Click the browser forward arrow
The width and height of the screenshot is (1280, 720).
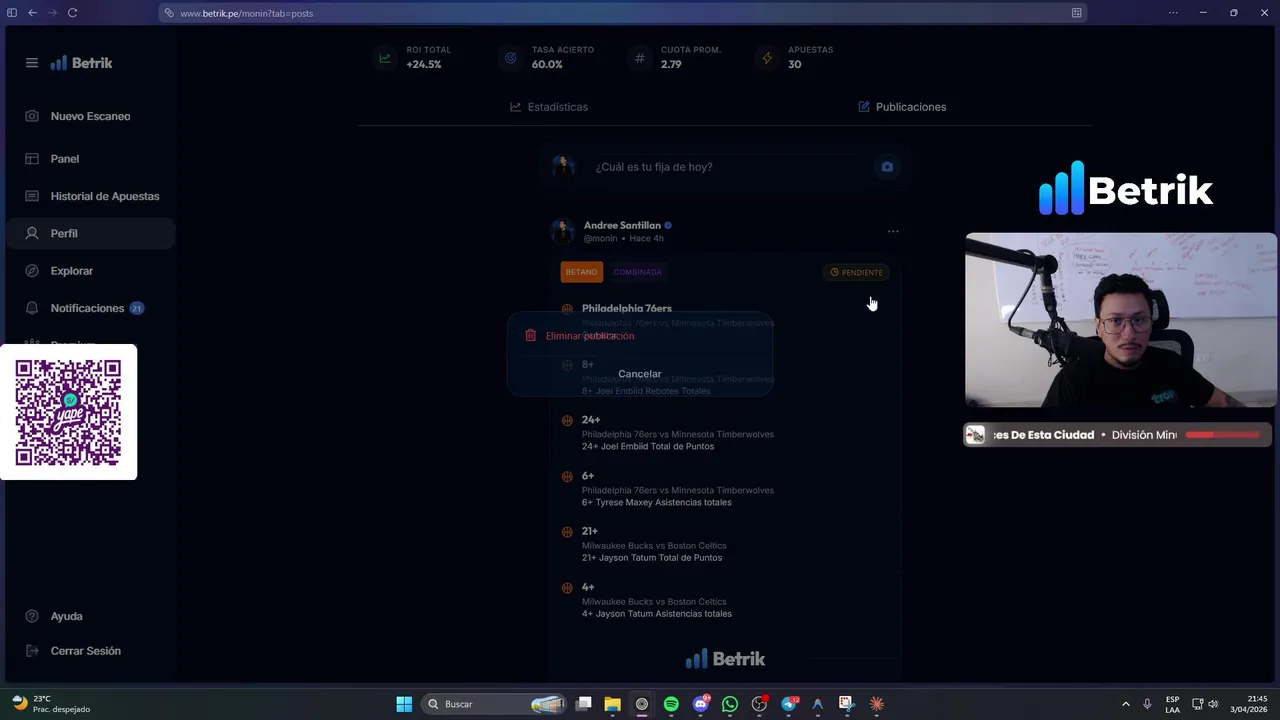[52, 13]
